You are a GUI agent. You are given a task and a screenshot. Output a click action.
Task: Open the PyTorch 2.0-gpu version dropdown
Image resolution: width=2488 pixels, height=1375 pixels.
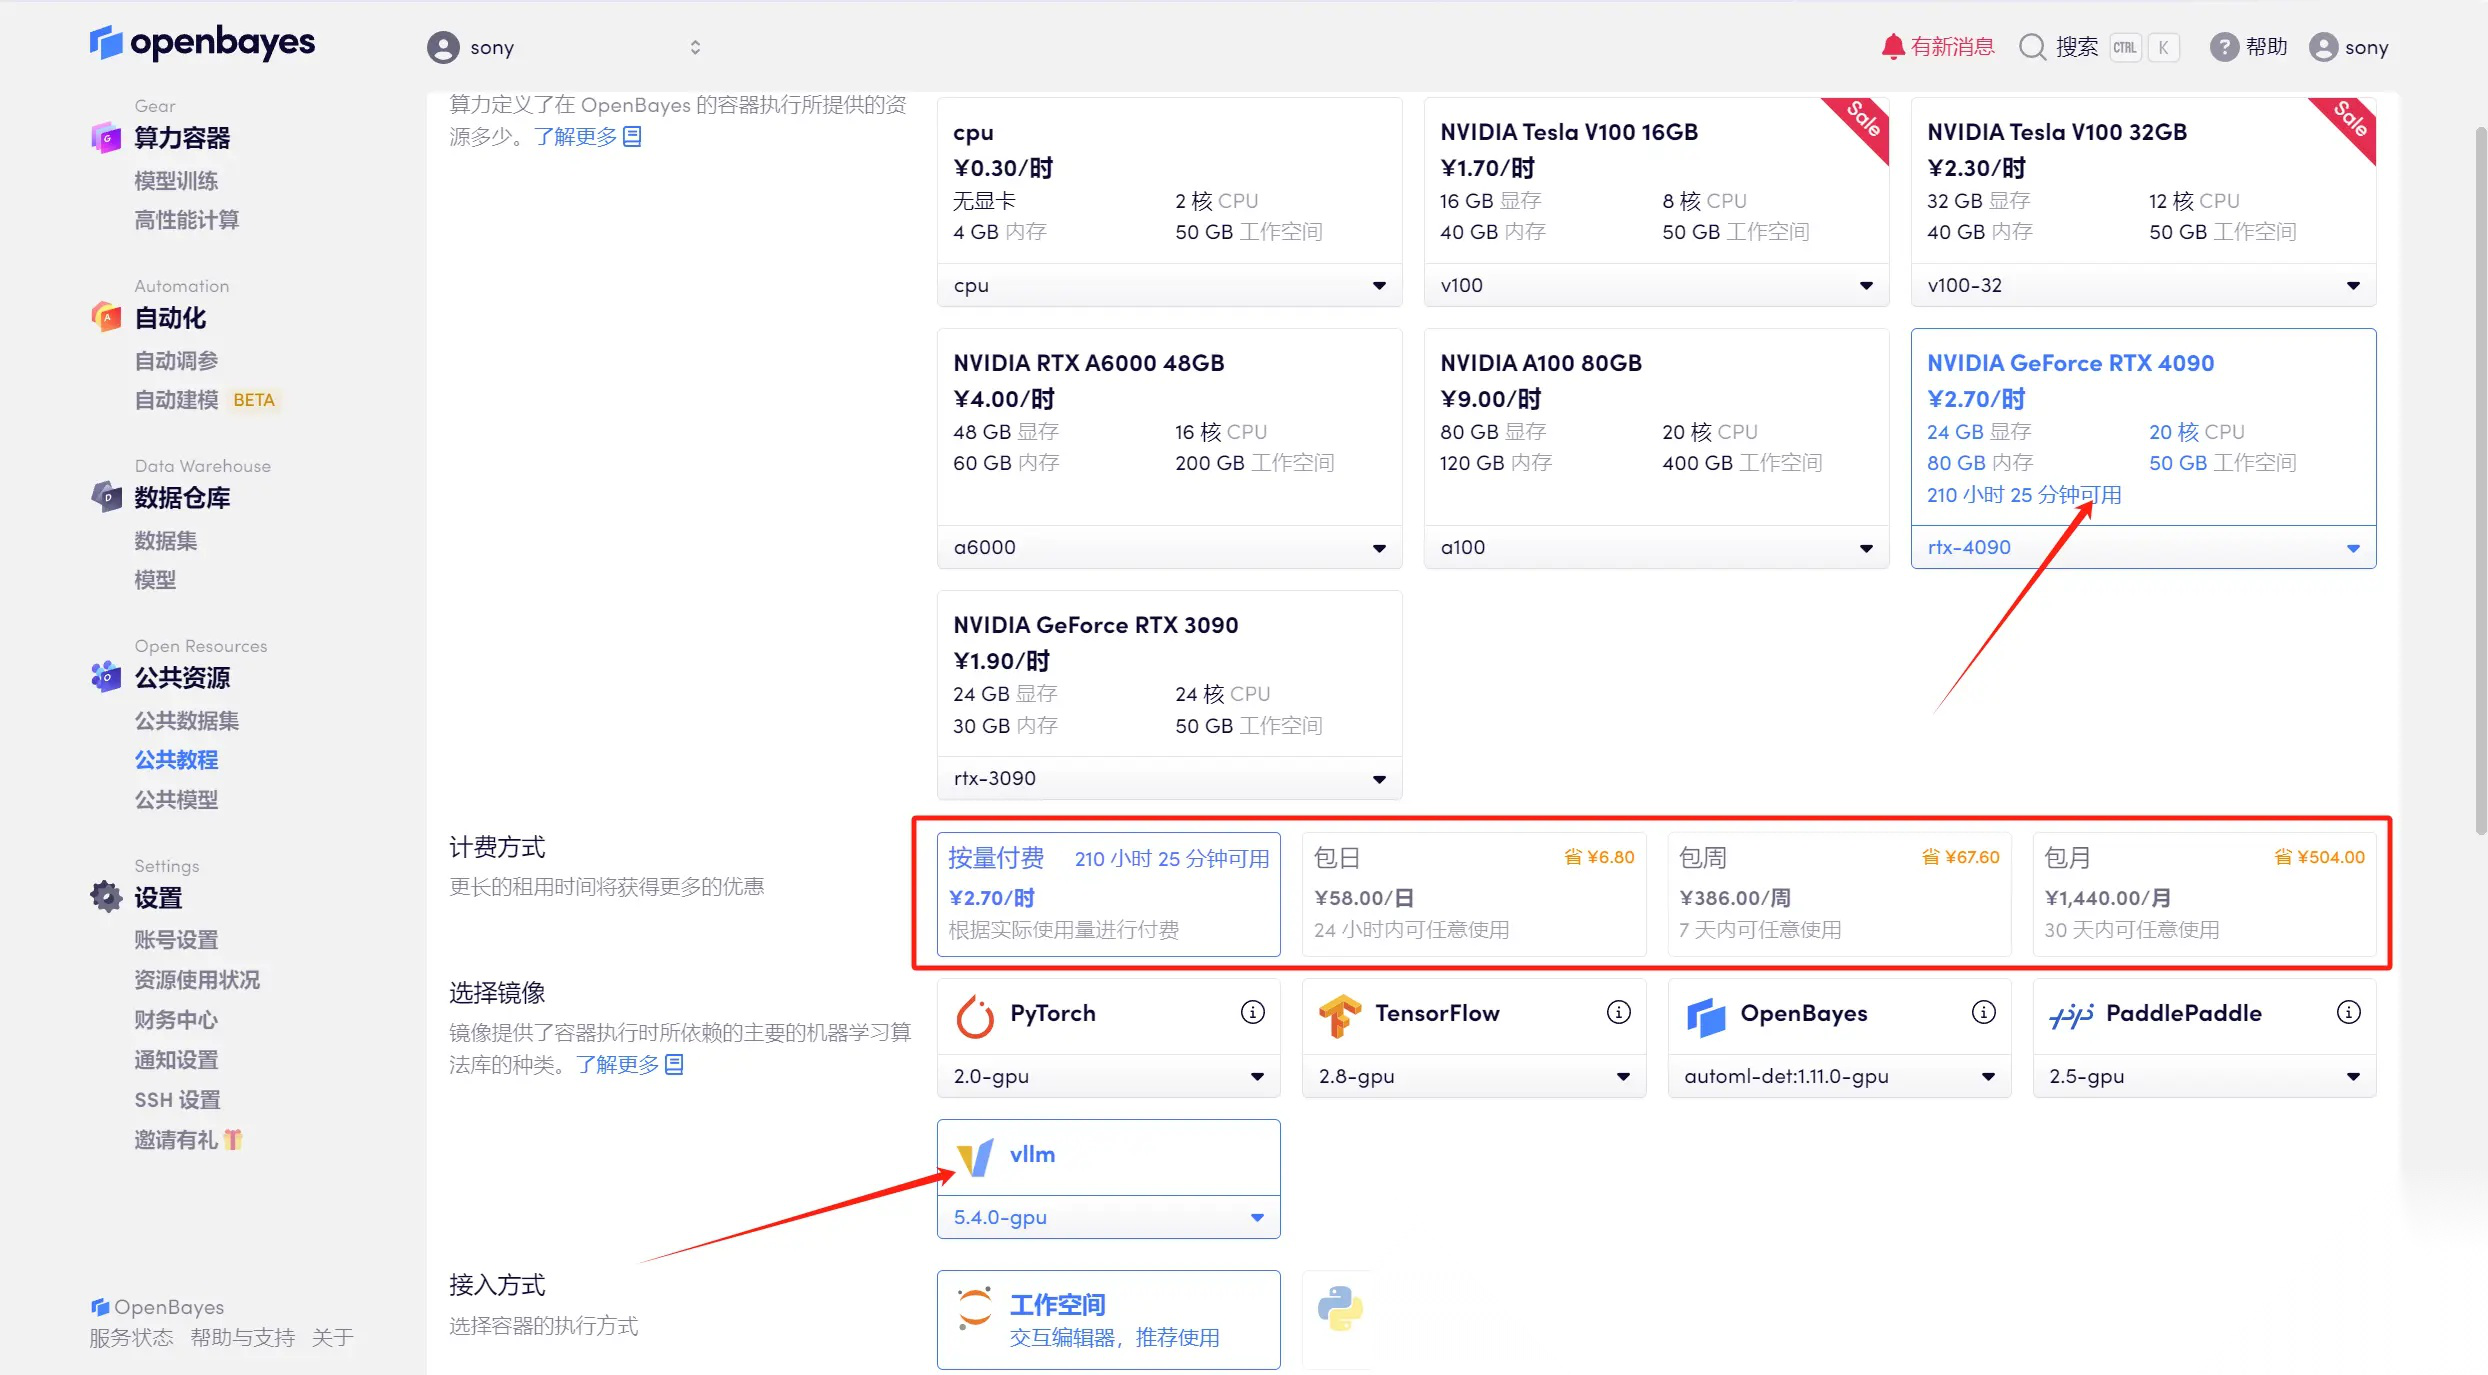click(1108, 1076)
